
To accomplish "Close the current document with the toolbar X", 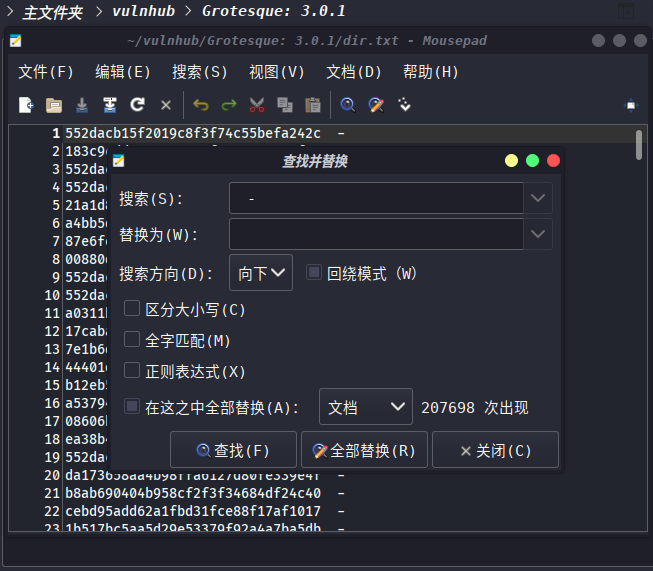I will tap(166, 105).
